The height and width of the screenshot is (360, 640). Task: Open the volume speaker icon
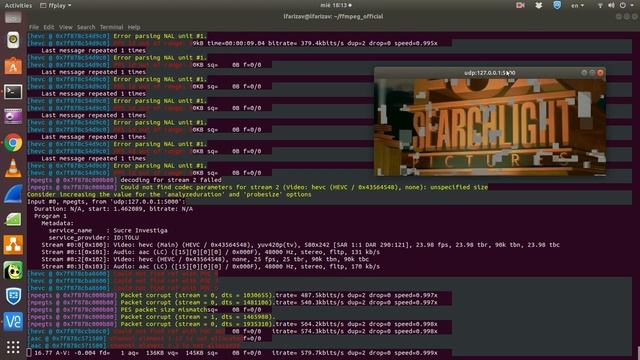click(611, 6)
